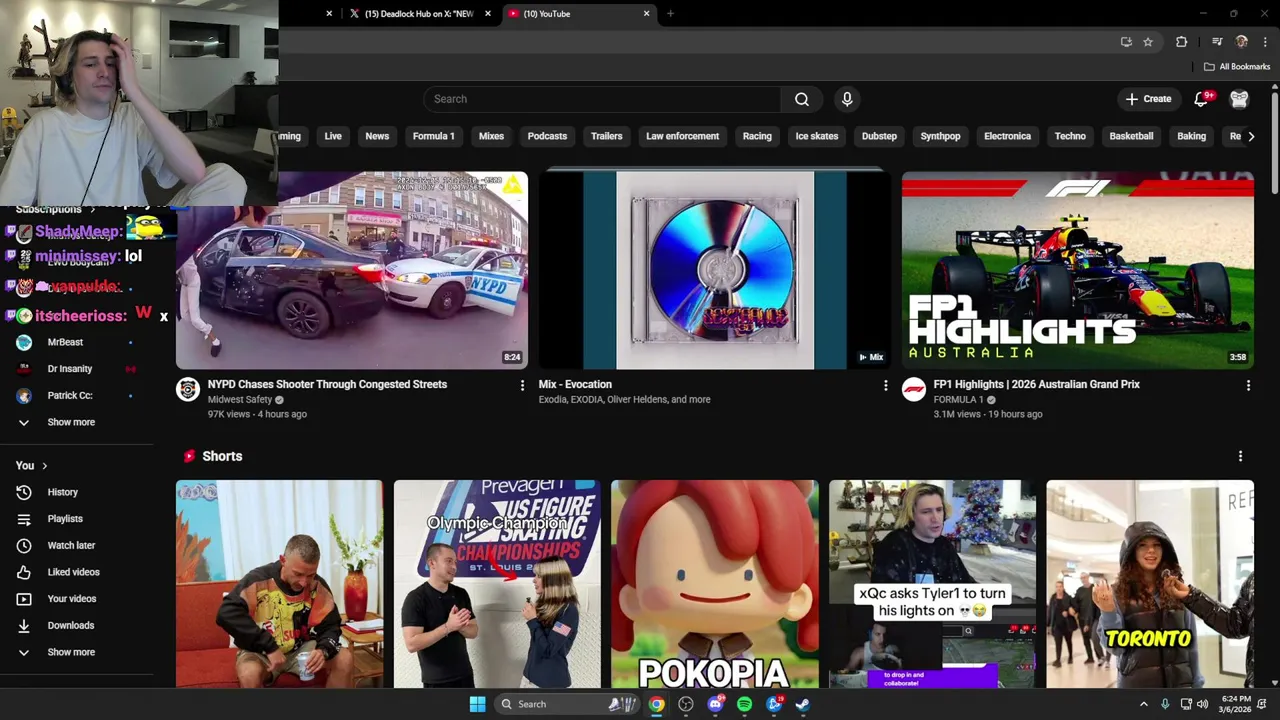Click the Create button
This screenshot has width=1280, height=720.
(x=1148, y=99)
